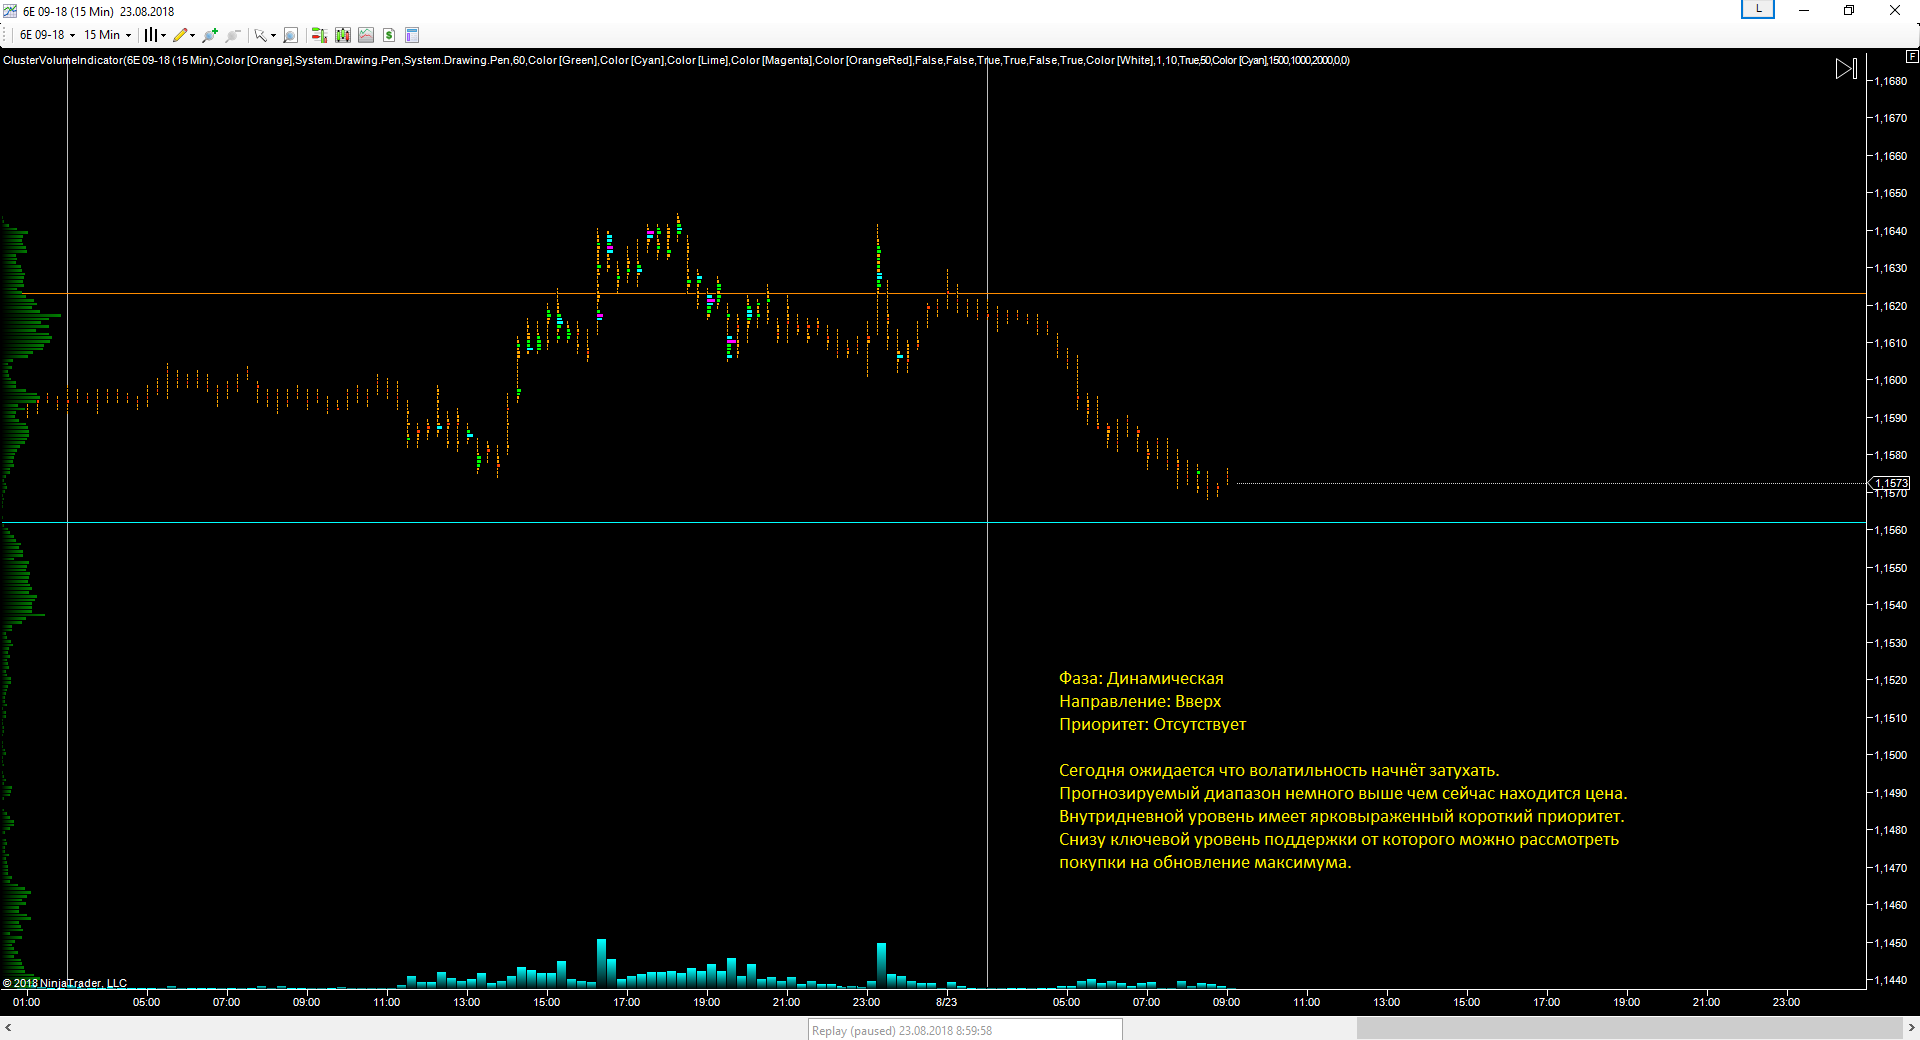The image size is (1920, 1040).
Task: Click the zoom out magnifier icon
Action: (233, 35)
